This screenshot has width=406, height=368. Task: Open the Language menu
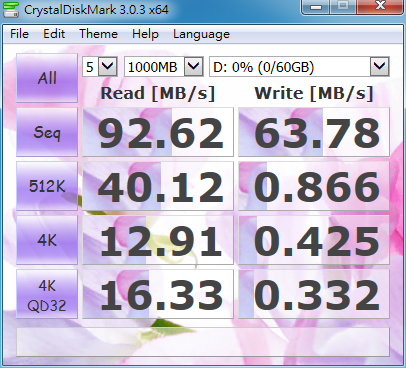coord(201,34)
